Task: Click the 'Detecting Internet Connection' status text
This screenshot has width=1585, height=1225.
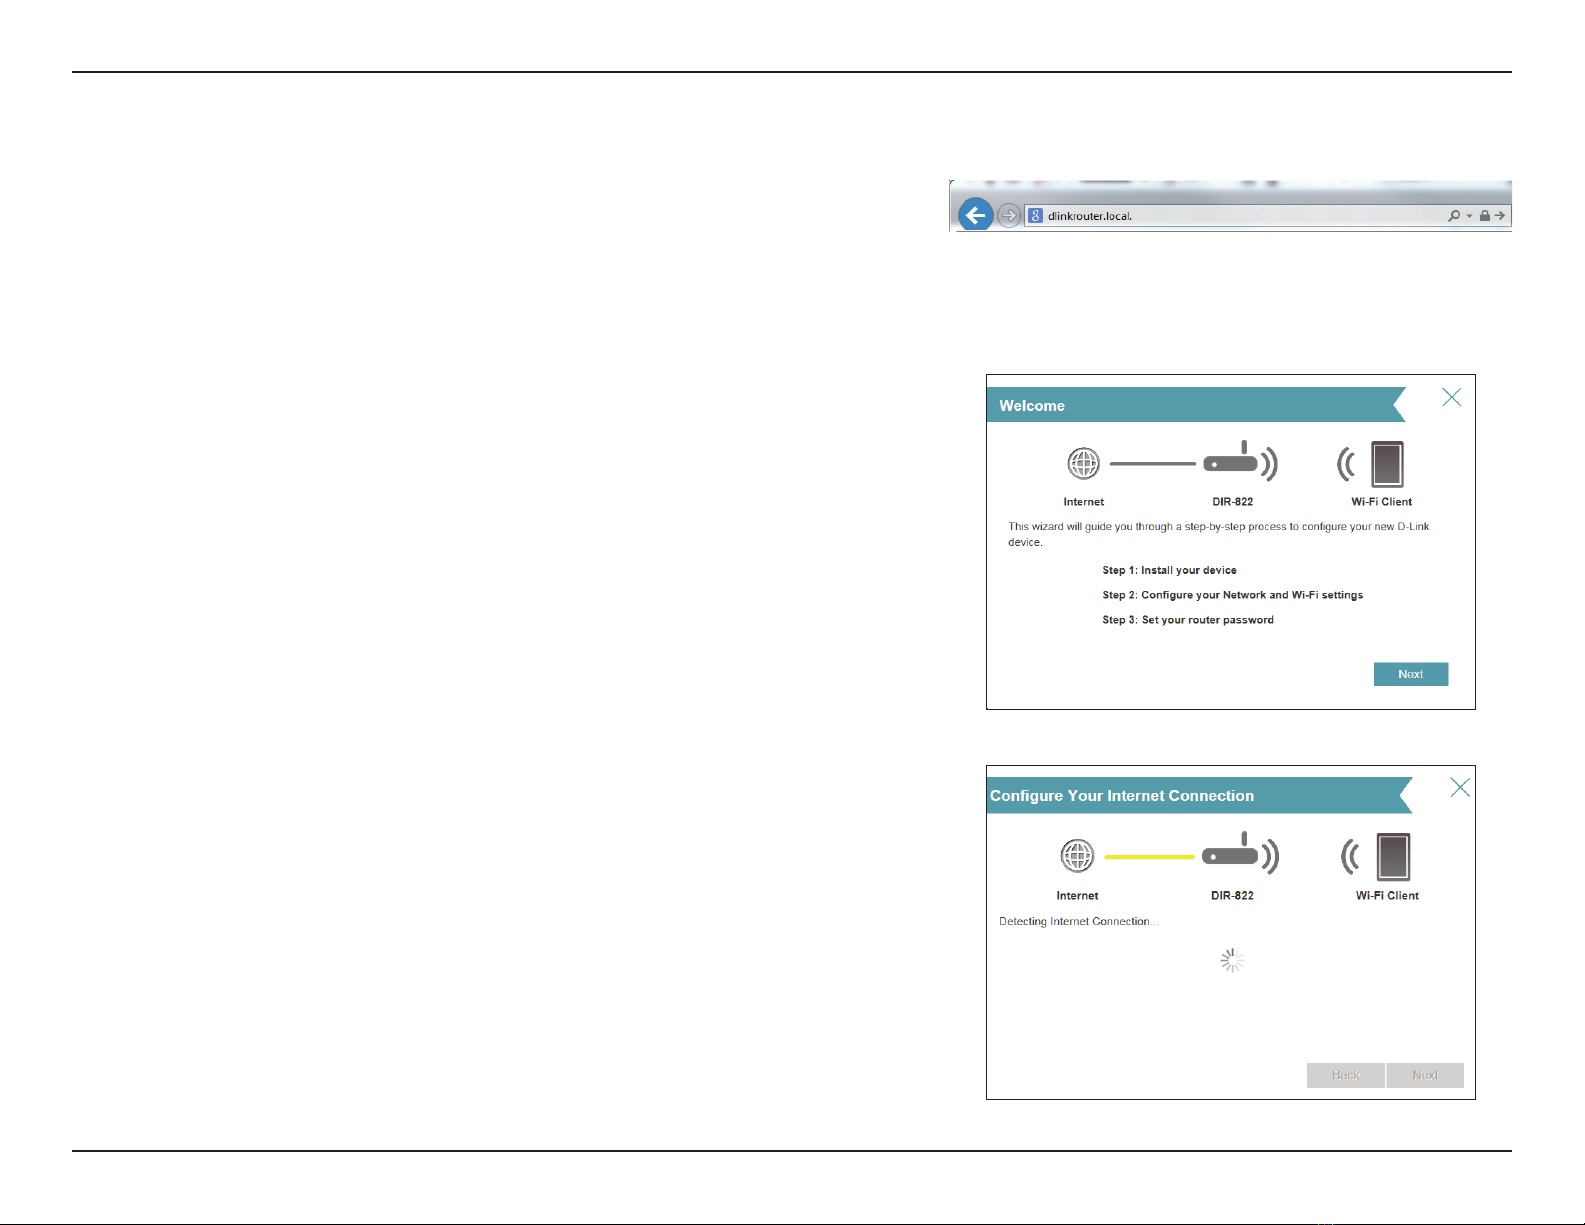Action: click(x=1078, y=922)
